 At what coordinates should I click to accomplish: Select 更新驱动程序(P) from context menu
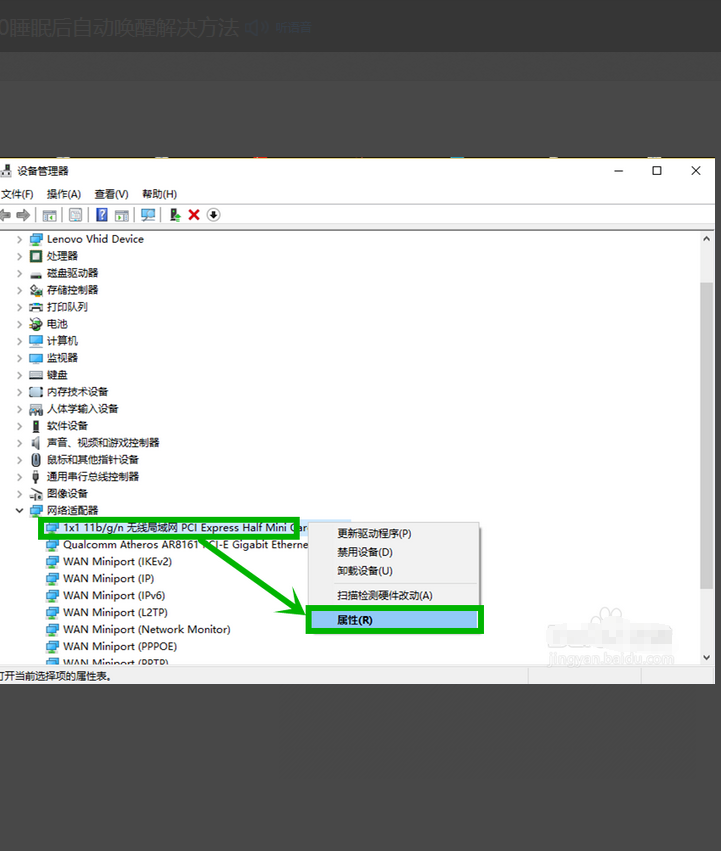tap(374, 534)
